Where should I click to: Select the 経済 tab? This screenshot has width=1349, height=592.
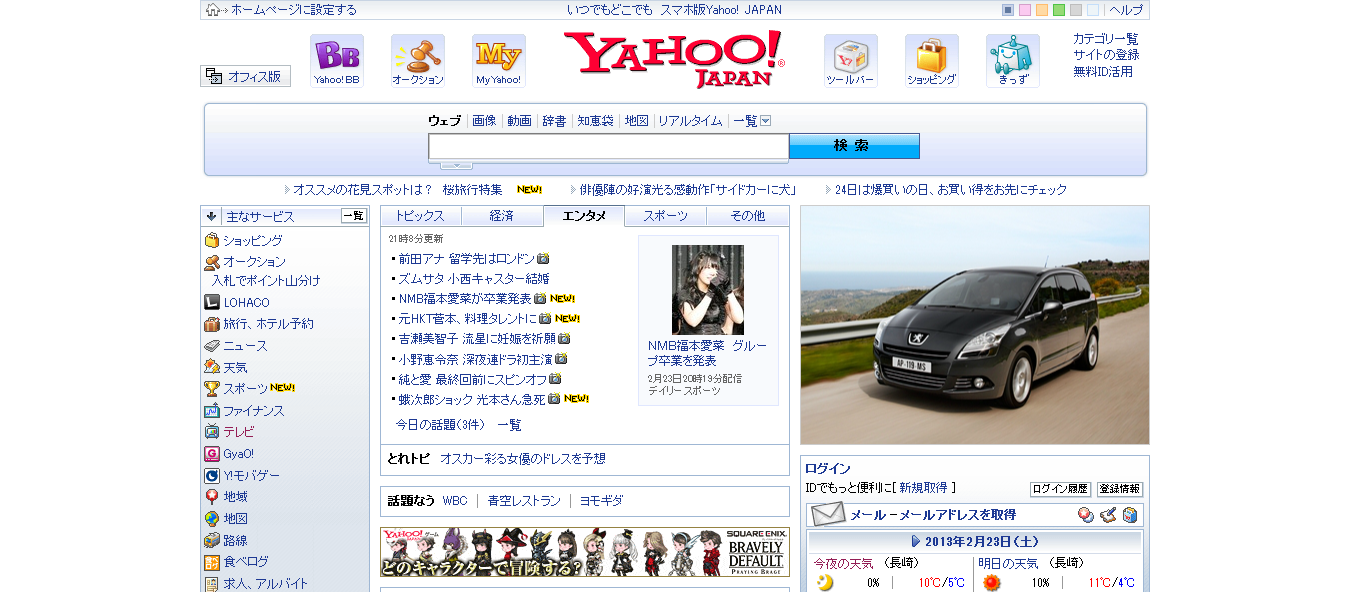point(502,216)
